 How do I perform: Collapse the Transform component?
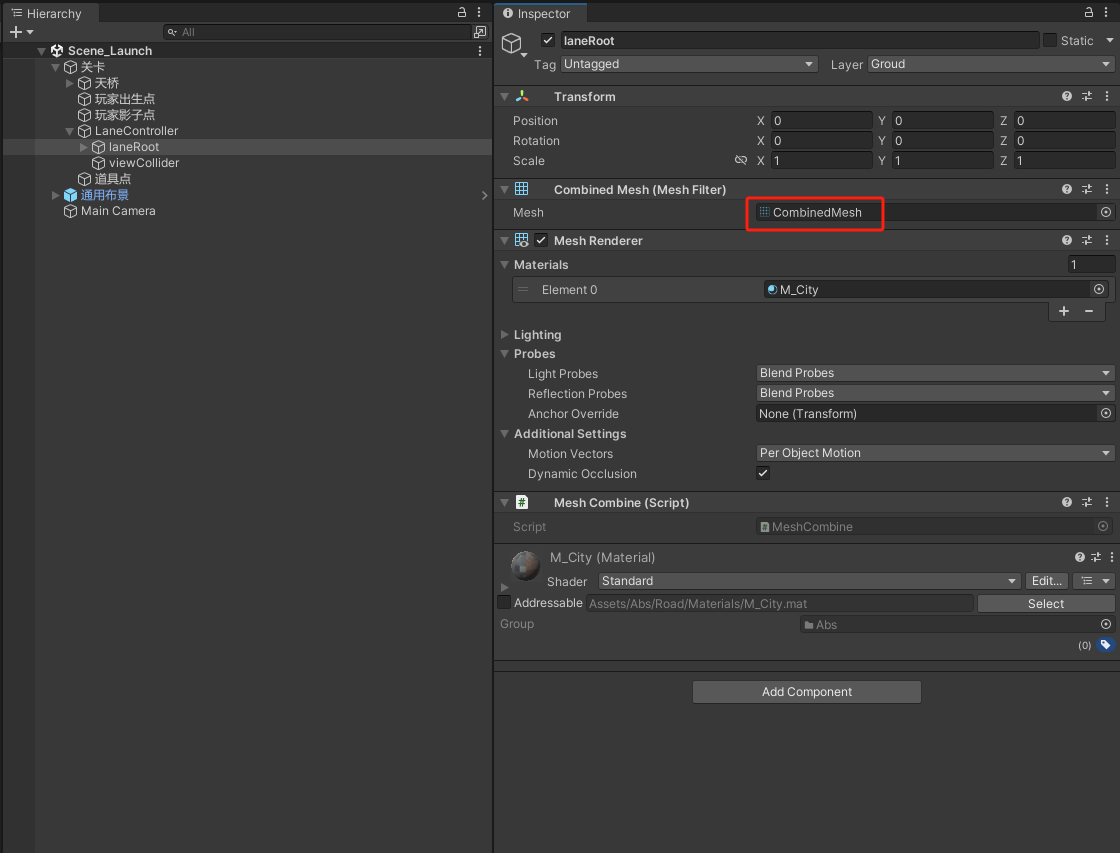pyautogui.click(x=504, y=96)
